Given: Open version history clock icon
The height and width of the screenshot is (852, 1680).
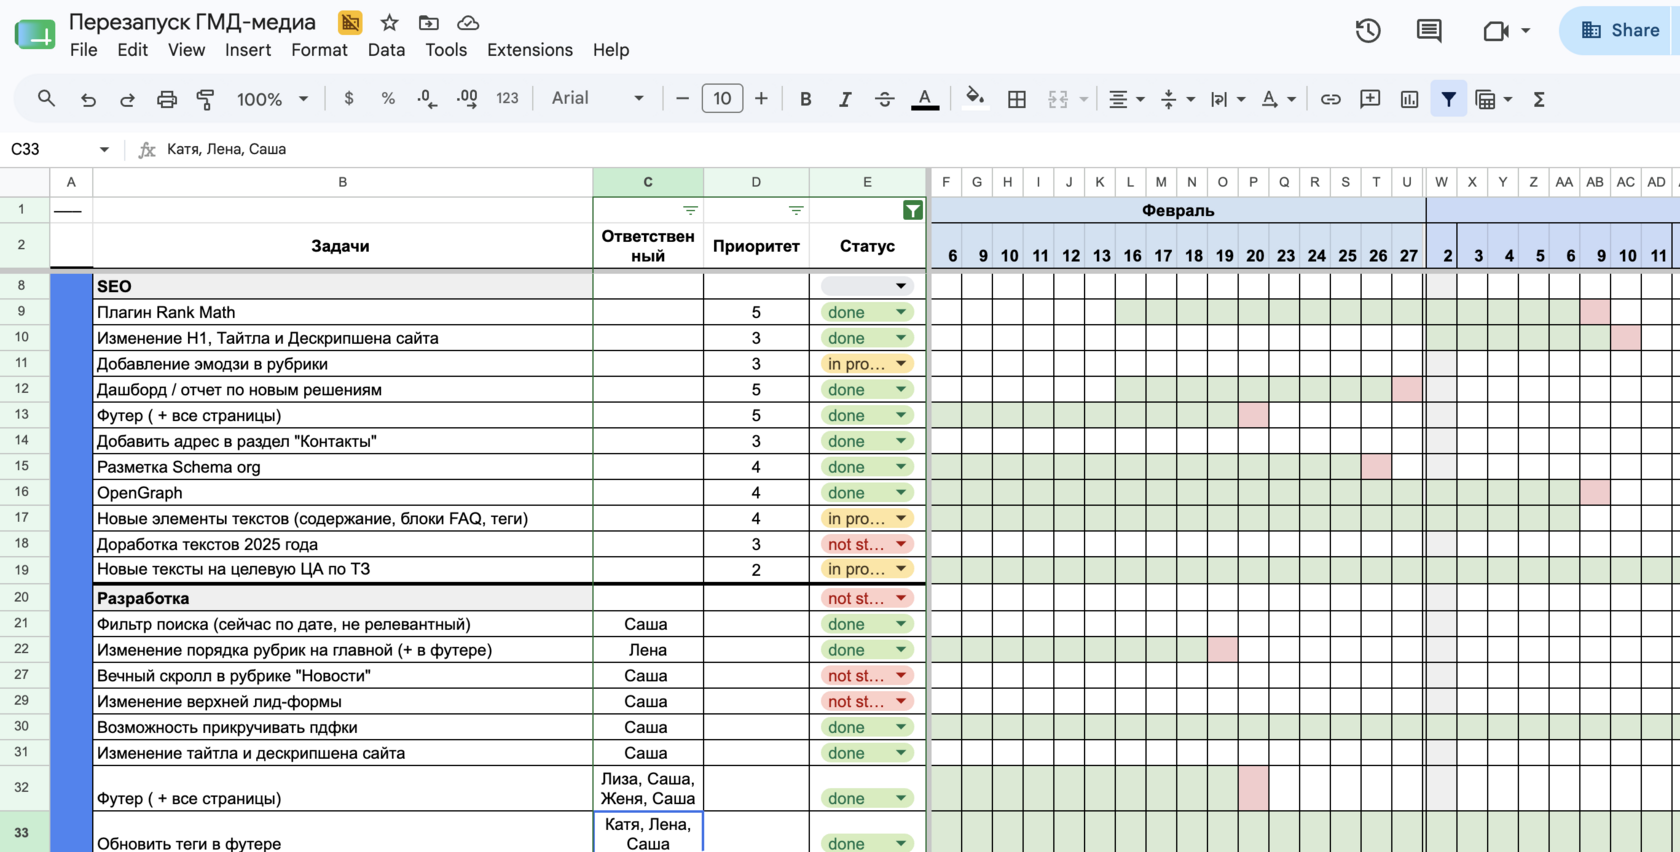Looking at the screenshot, I should click(1368, 31).
